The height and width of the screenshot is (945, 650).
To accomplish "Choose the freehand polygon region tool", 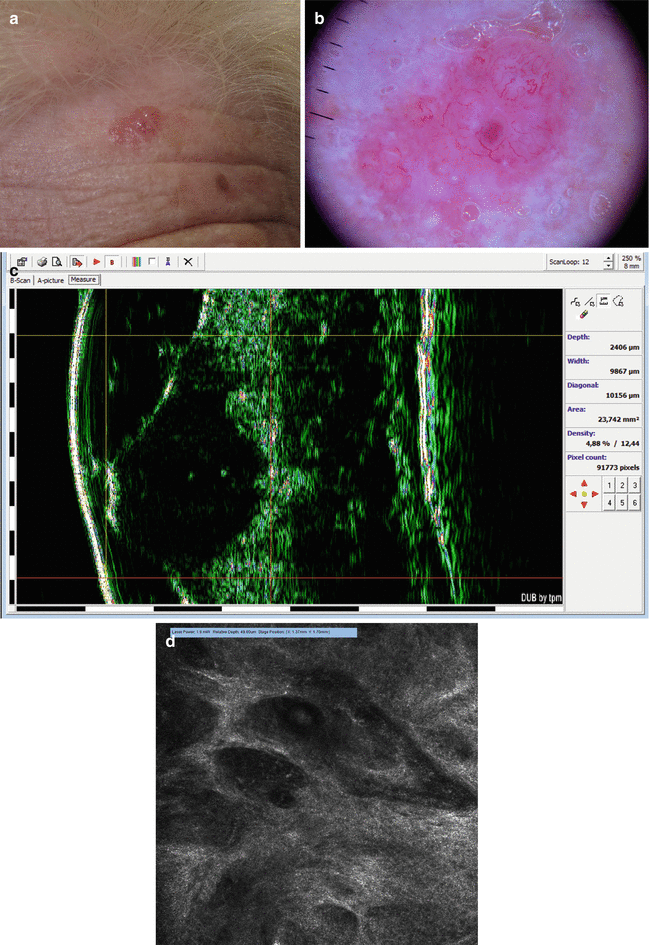I will 619,299.
